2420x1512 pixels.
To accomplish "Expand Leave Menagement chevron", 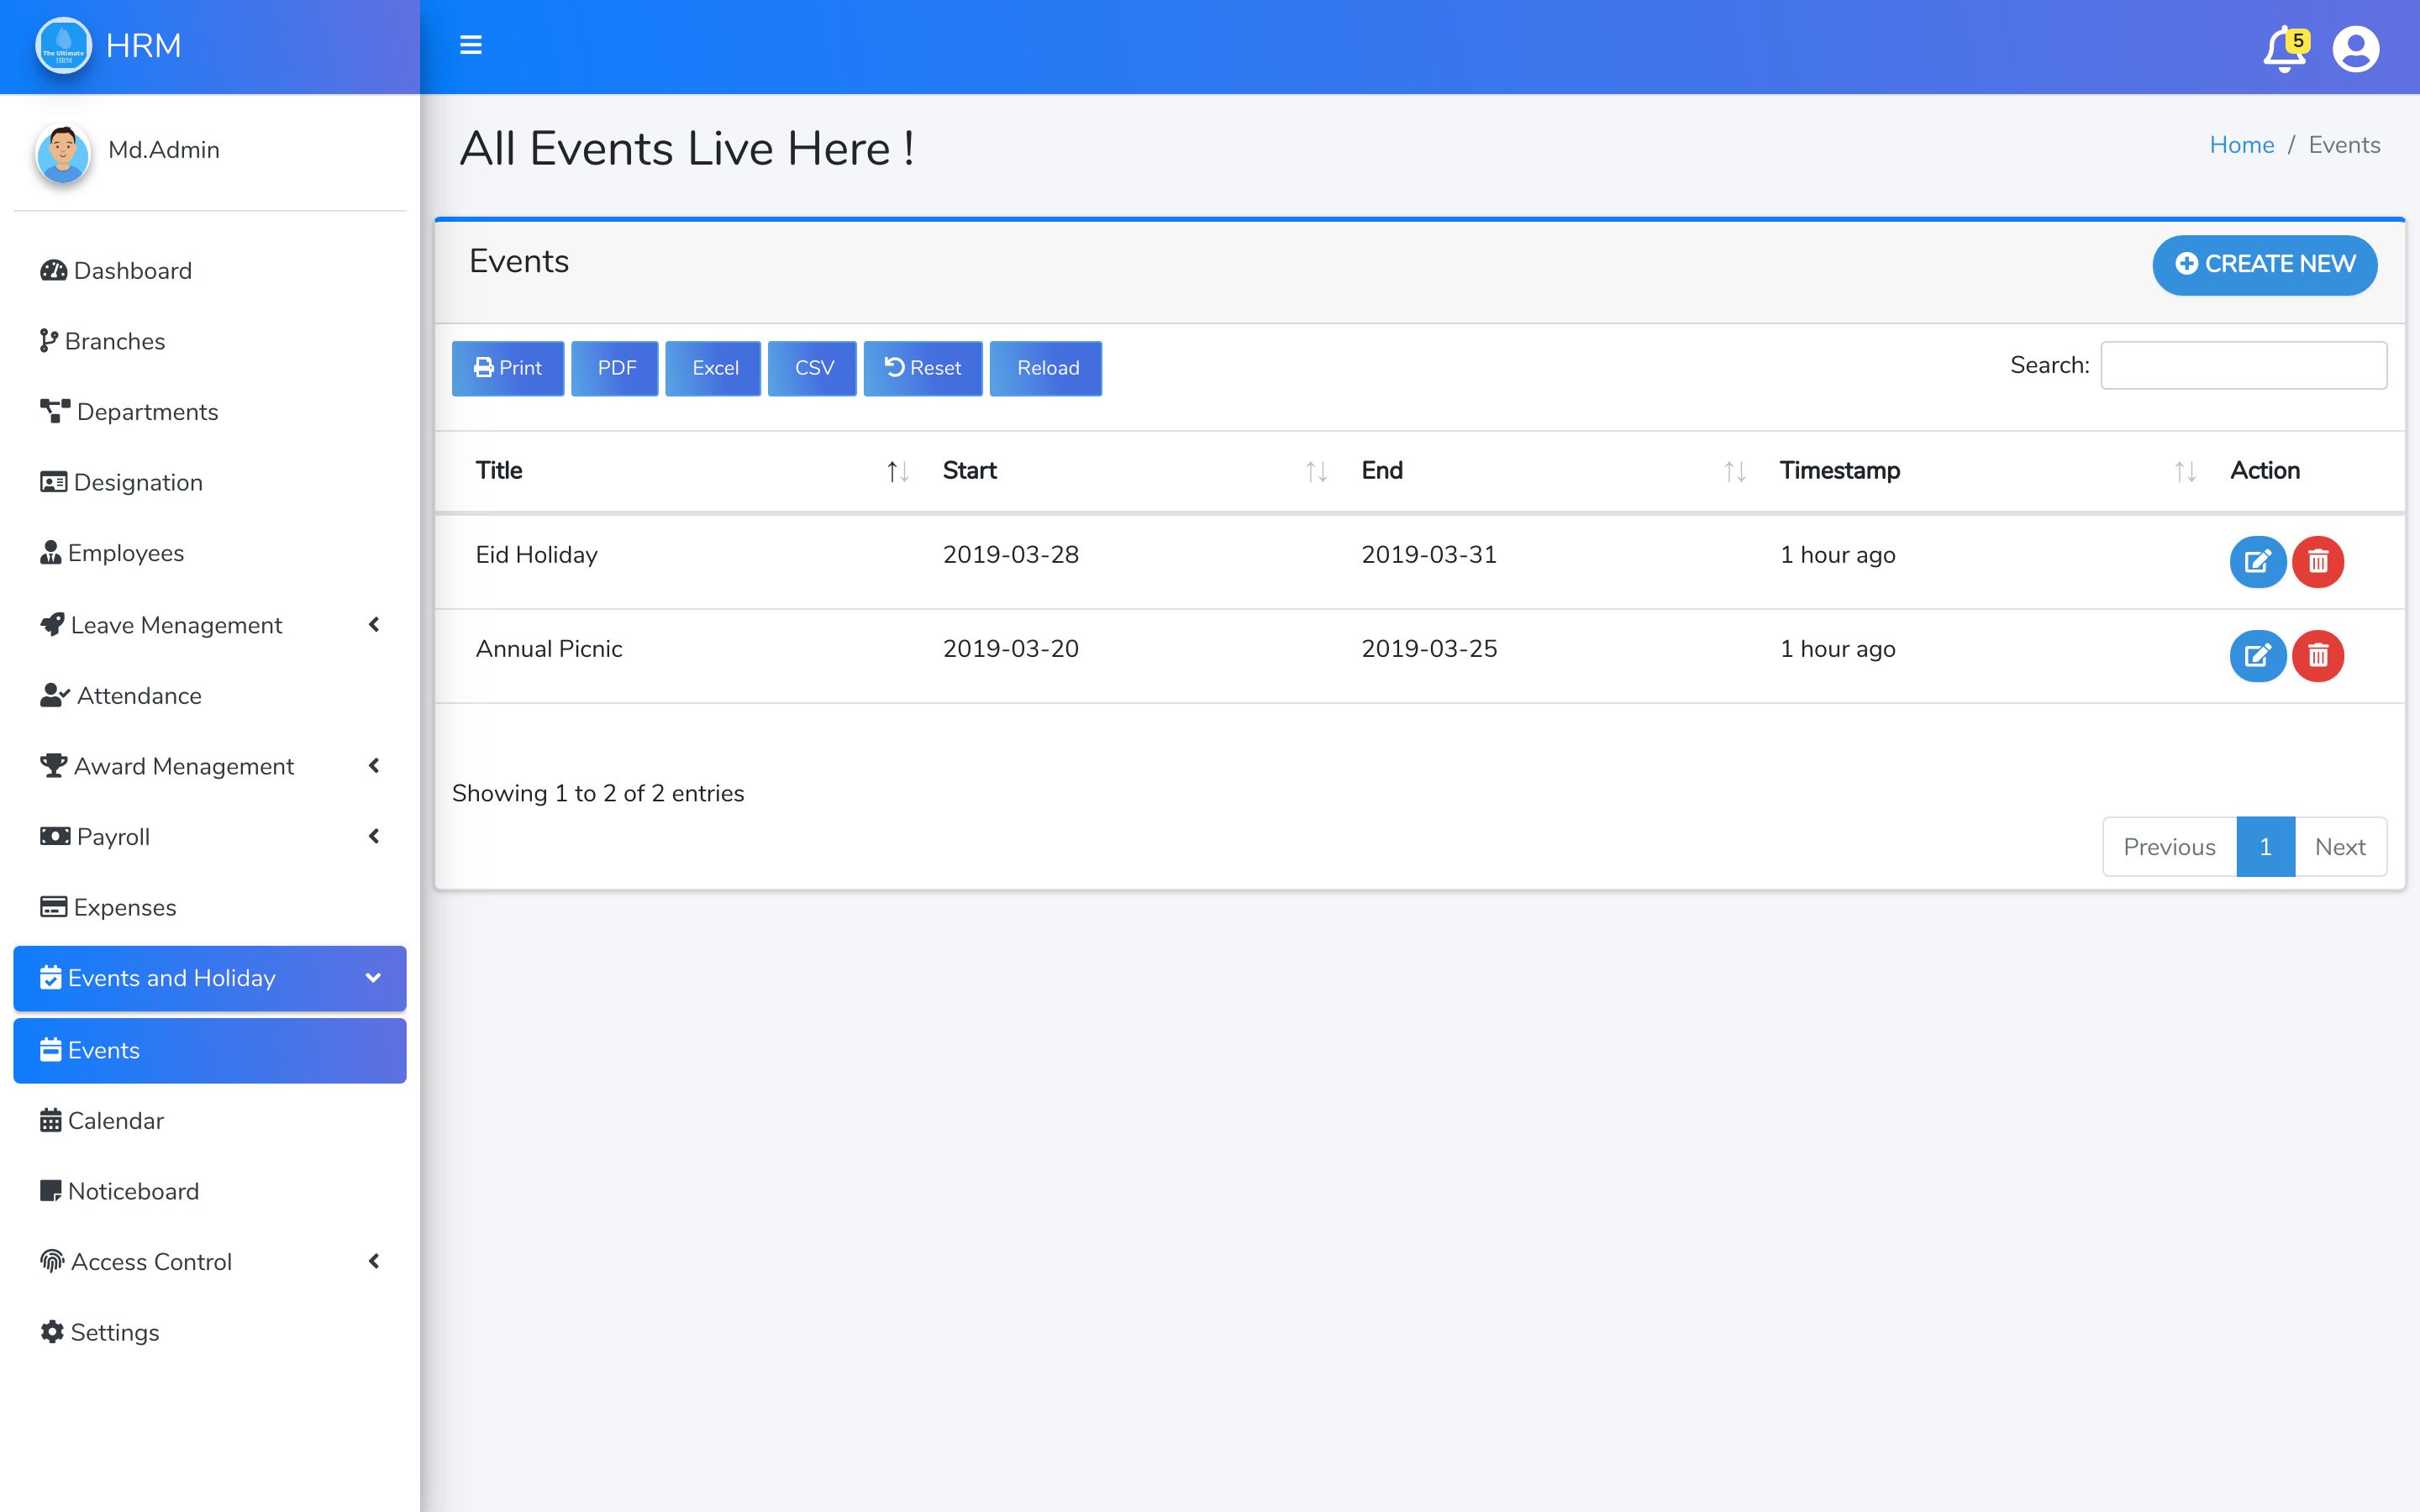I will [x=374, y=625].
